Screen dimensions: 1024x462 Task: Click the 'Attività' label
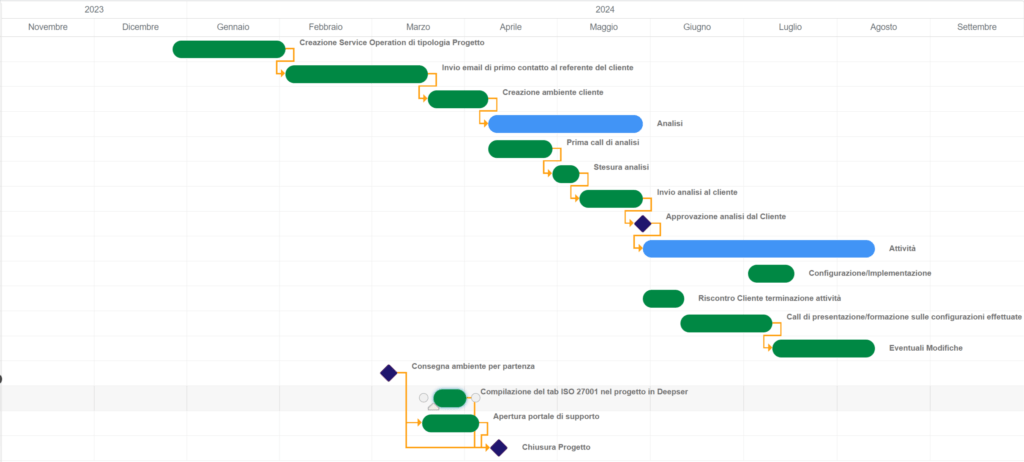point(903,249)
